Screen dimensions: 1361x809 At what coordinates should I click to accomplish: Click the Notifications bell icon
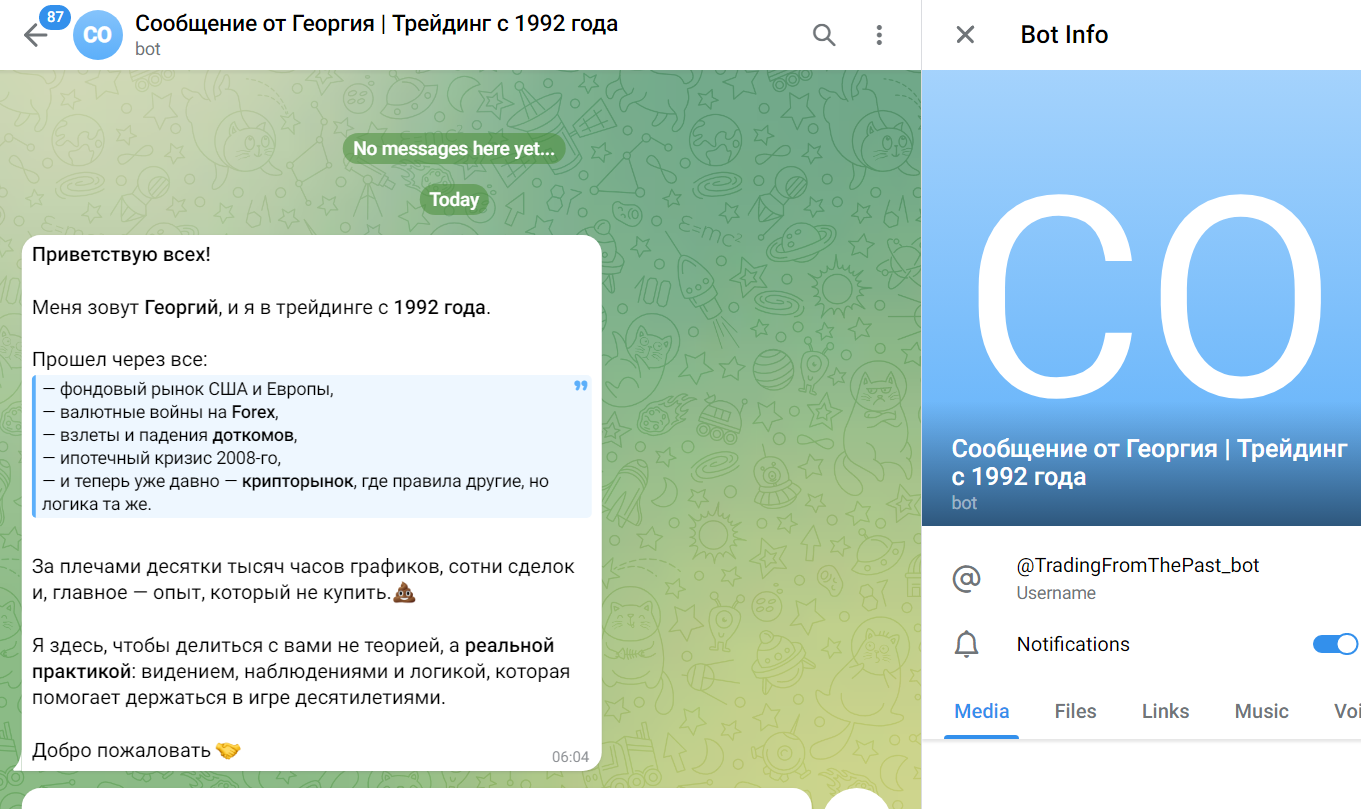point(966,645)
